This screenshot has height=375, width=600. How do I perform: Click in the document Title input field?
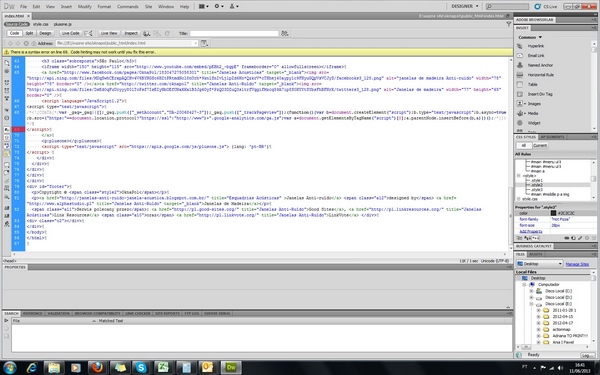234,33
